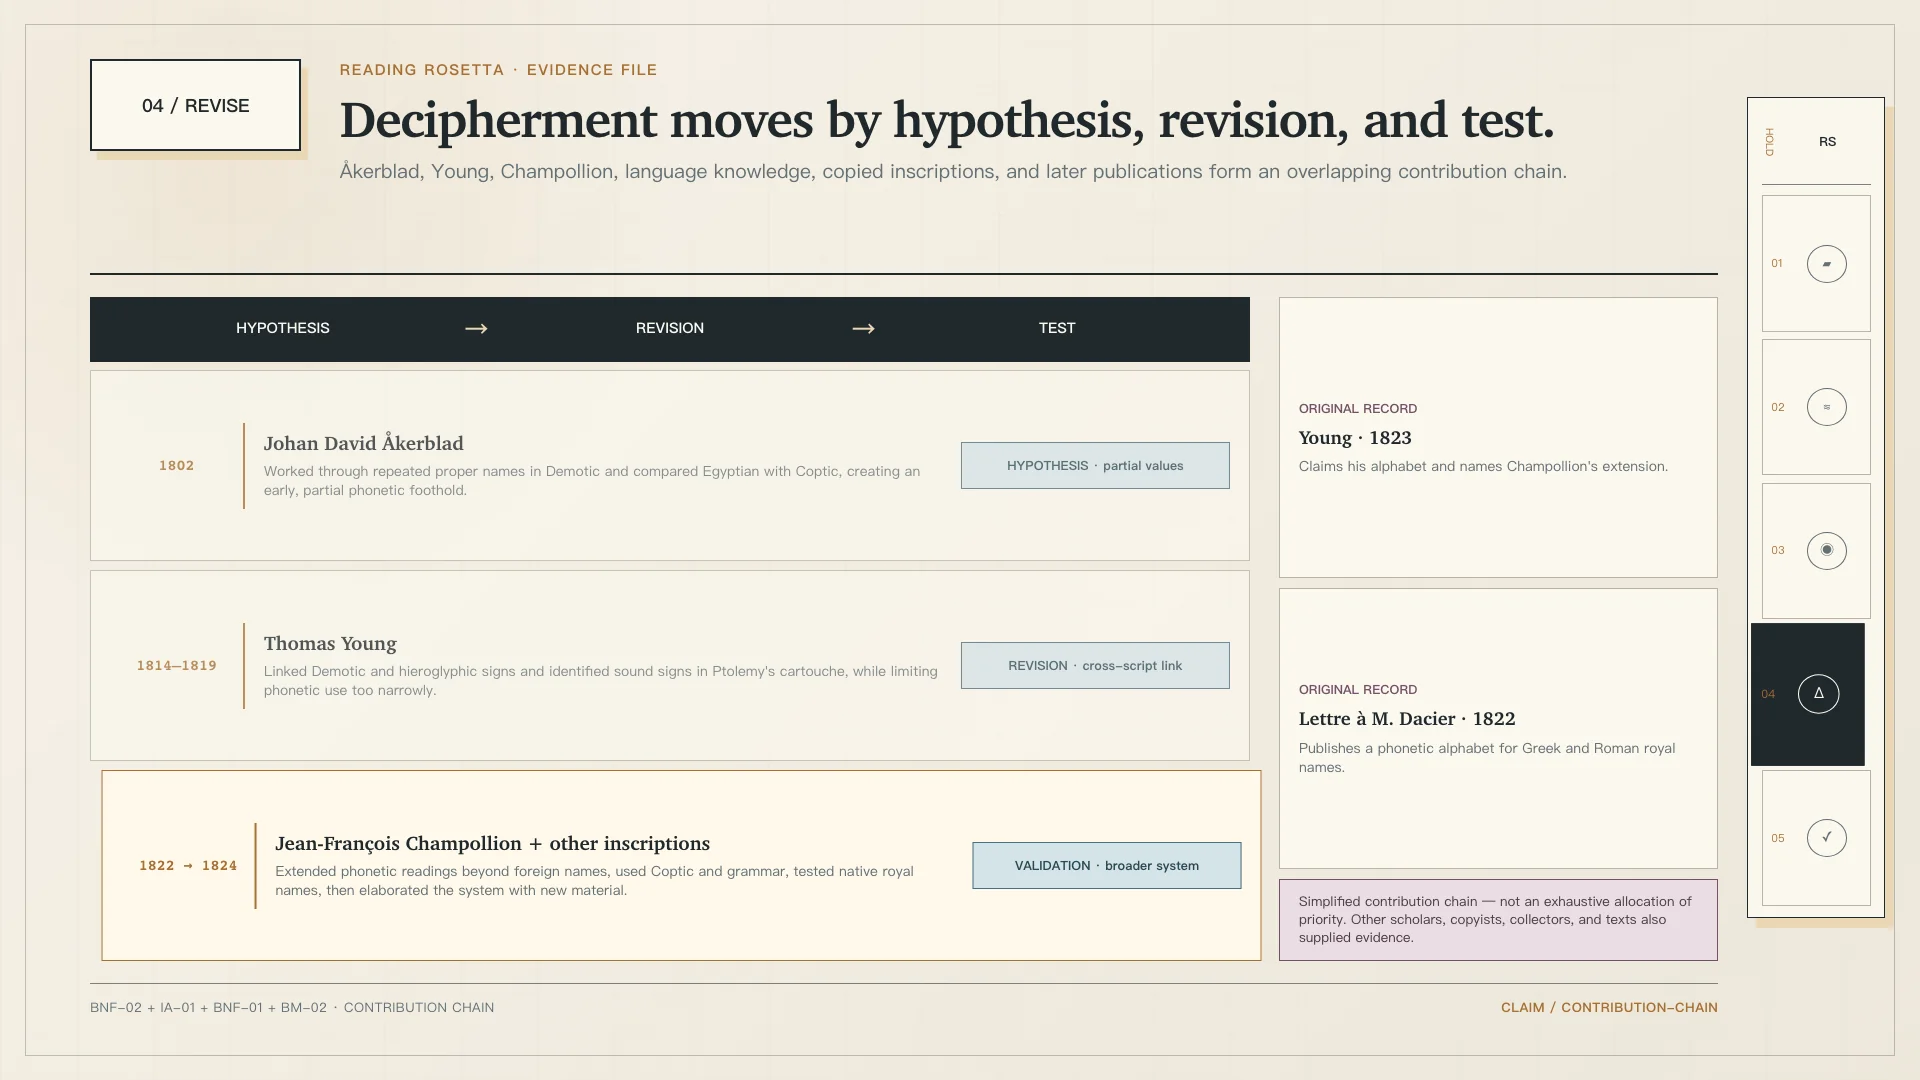Go to slide 05 checkmark icon
This screenshot has width=1920, height=1080.
[1826, 838]
